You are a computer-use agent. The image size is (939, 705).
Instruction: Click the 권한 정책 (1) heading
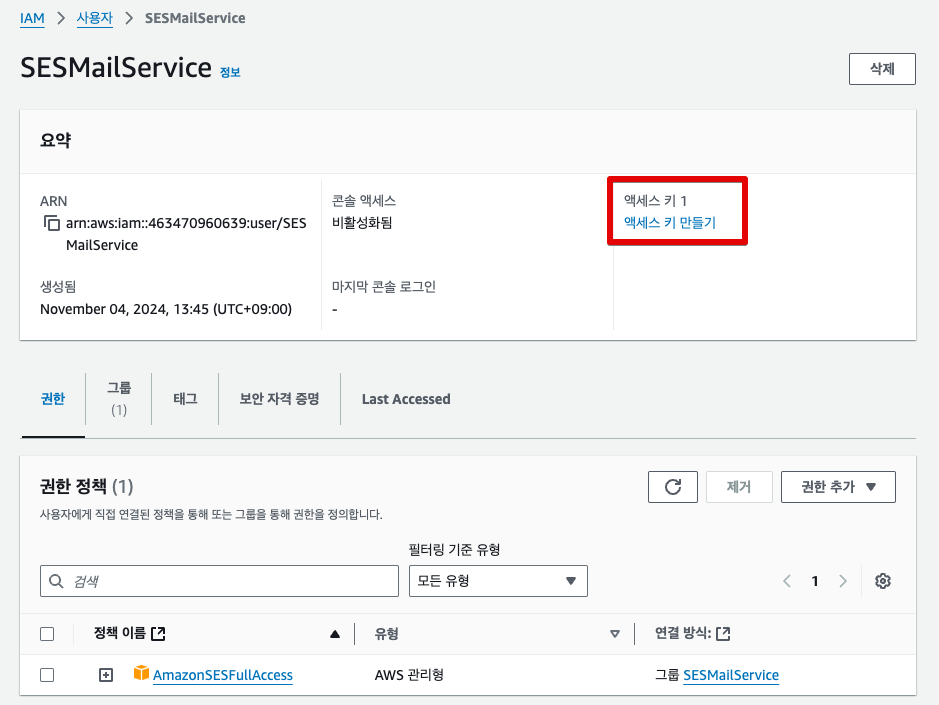pyautogui.click(x=86, y=486)
